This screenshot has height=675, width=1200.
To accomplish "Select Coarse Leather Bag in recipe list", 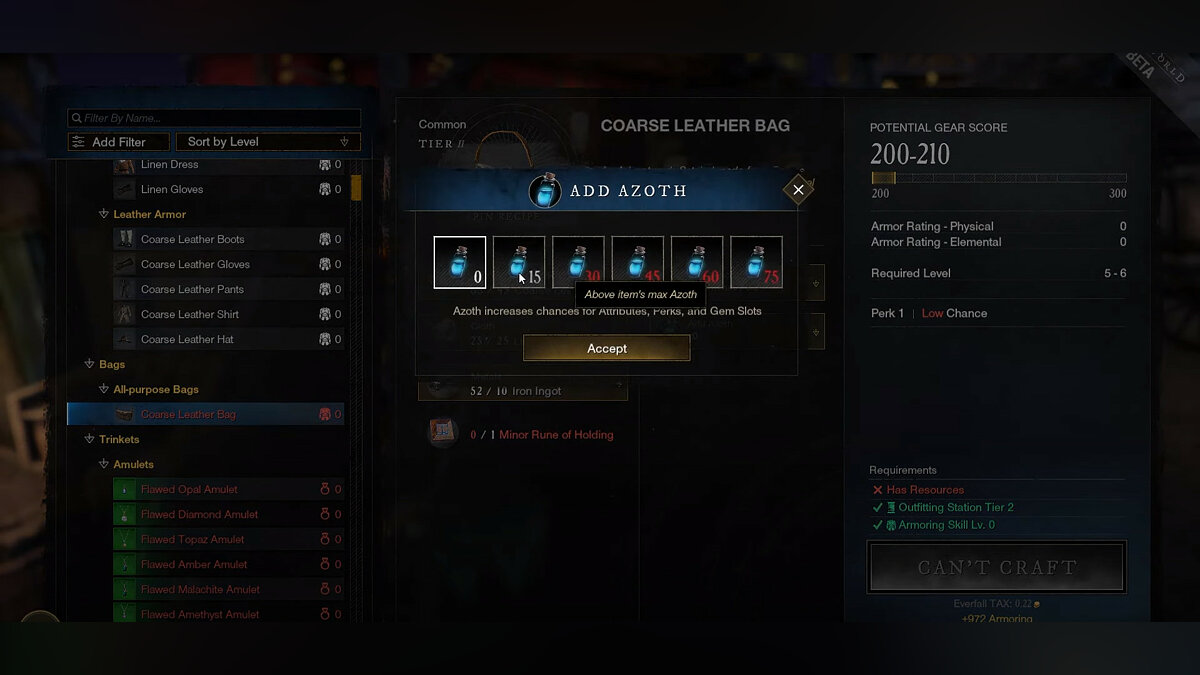I will (205, 414).
